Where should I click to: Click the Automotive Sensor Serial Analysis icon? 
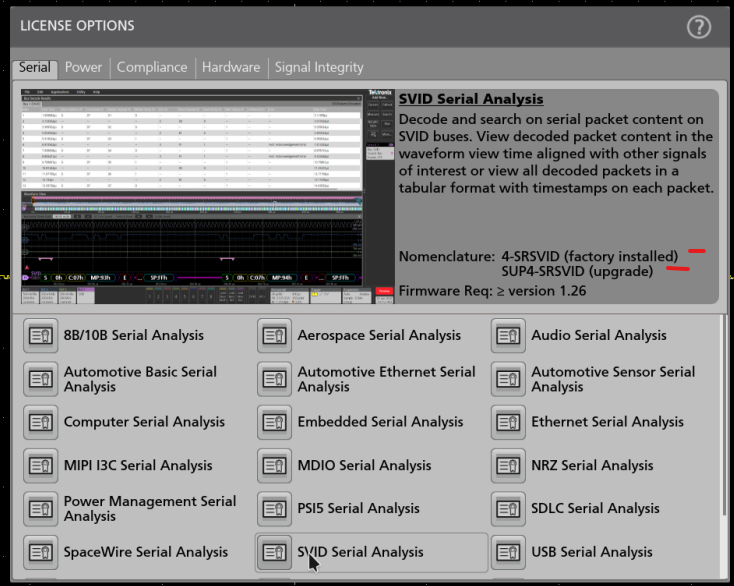(x=508, y=379)
